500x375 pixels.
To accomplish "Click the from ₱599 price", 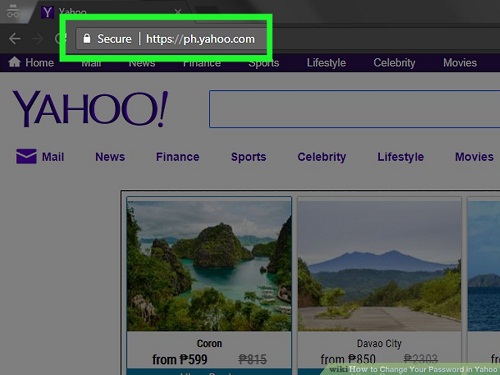I will pos(180,359).
